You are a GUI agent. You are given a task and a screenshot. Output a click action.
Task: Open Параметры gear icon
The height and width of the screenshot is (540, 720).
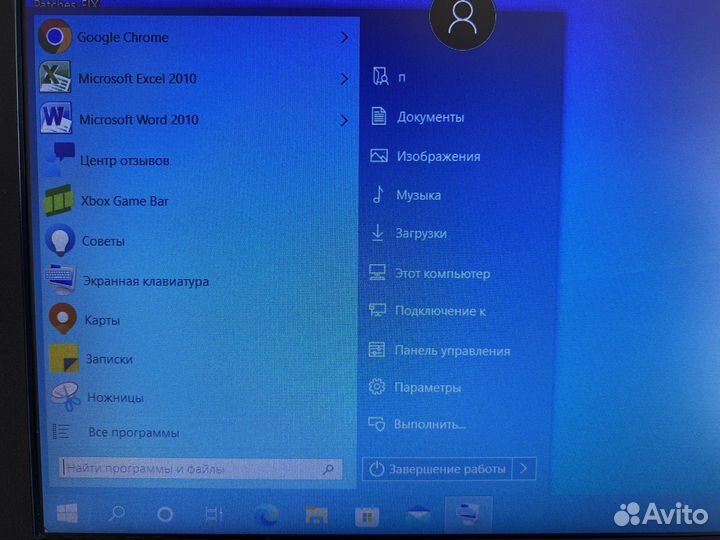click(377, 387)
